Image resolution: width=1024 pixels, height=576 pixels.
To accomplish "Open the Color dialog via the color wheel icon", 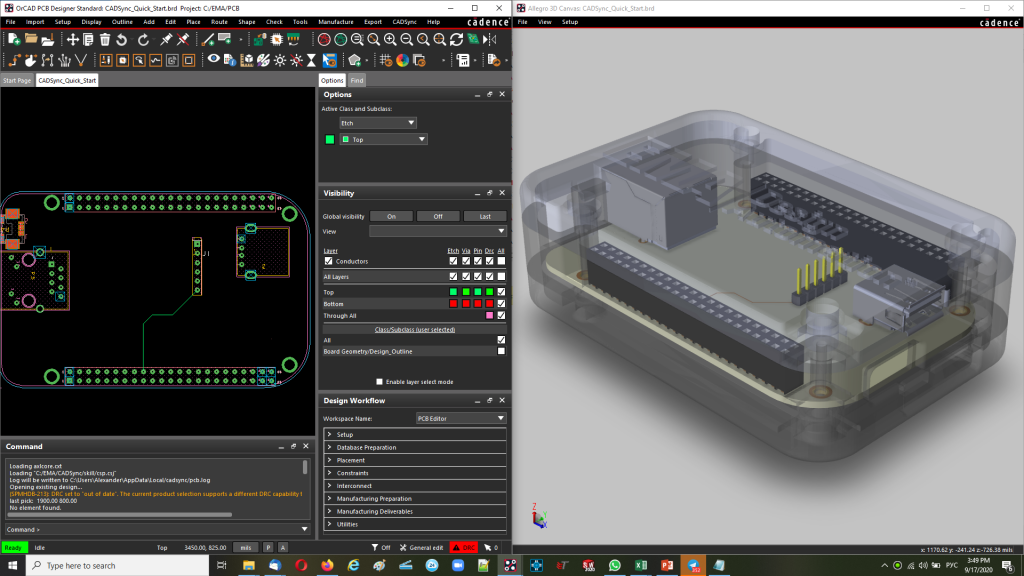I will (x=402, y=60).
